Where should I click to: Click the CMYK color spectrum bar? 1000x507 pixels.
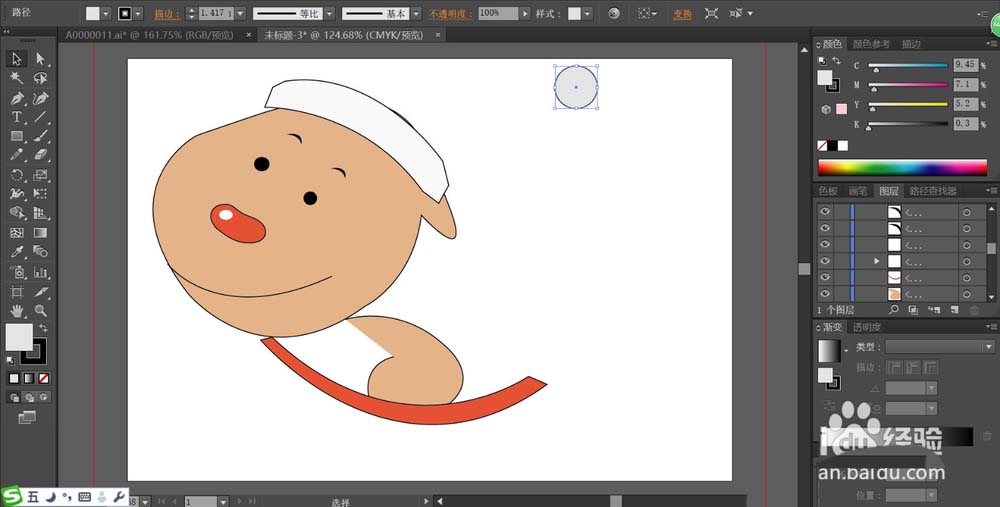902,167
